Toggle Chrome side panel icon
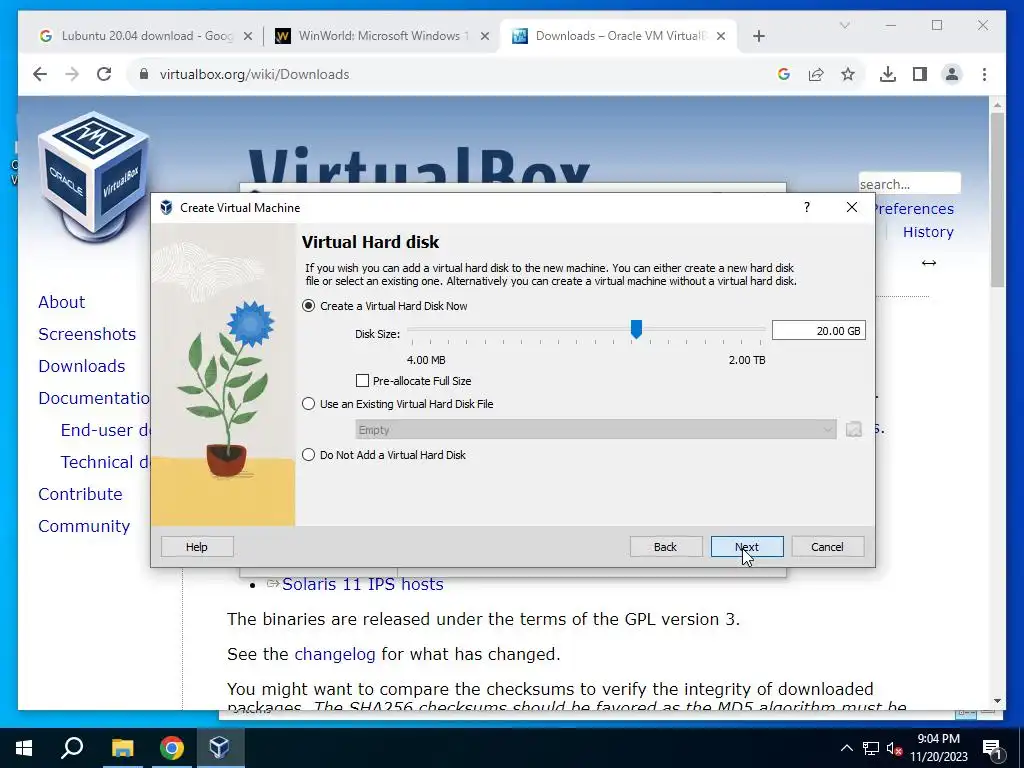The image size is (1024, 768). (x=920, y=74)
